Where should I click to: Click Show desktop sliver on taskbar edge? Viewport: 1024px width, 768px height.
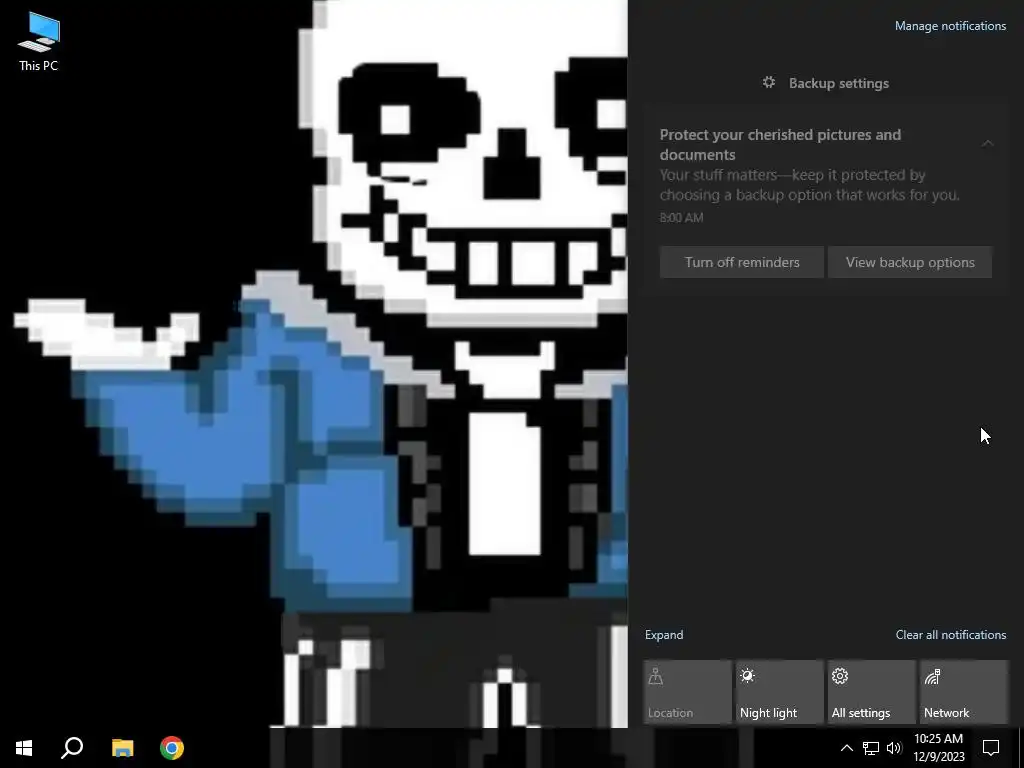(x=1021, y=748)
